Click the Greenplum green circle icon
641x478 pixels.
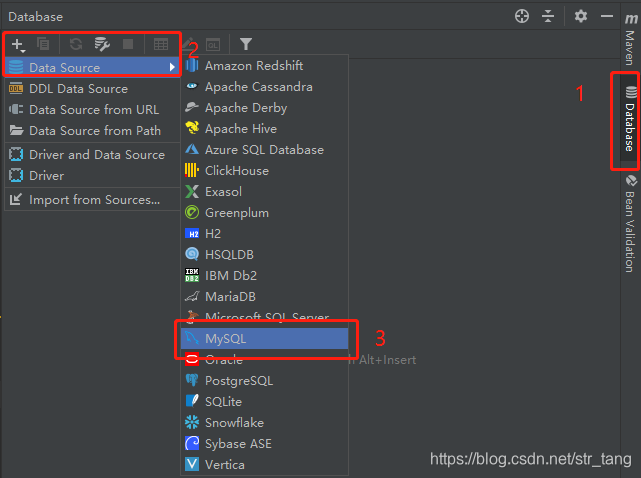pos(192,212)
